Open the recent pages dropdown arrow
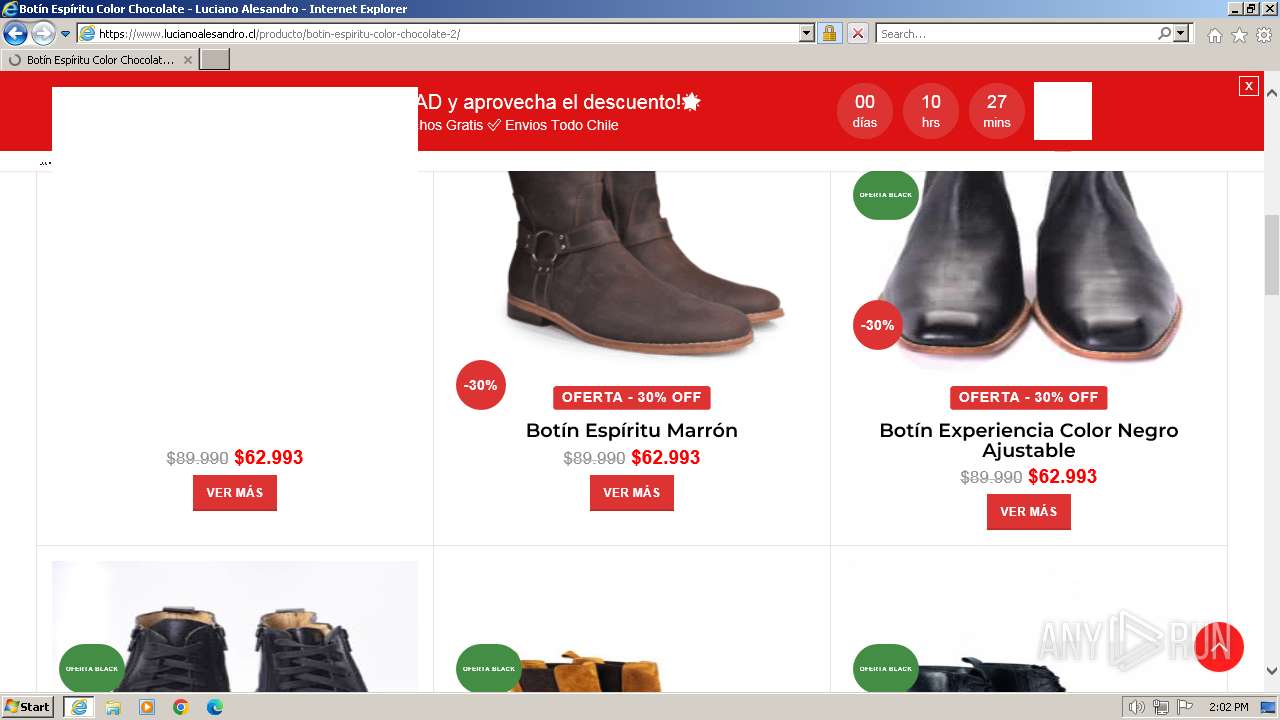Viewport: 1280px width, 720px height. [x=66, y=34]
